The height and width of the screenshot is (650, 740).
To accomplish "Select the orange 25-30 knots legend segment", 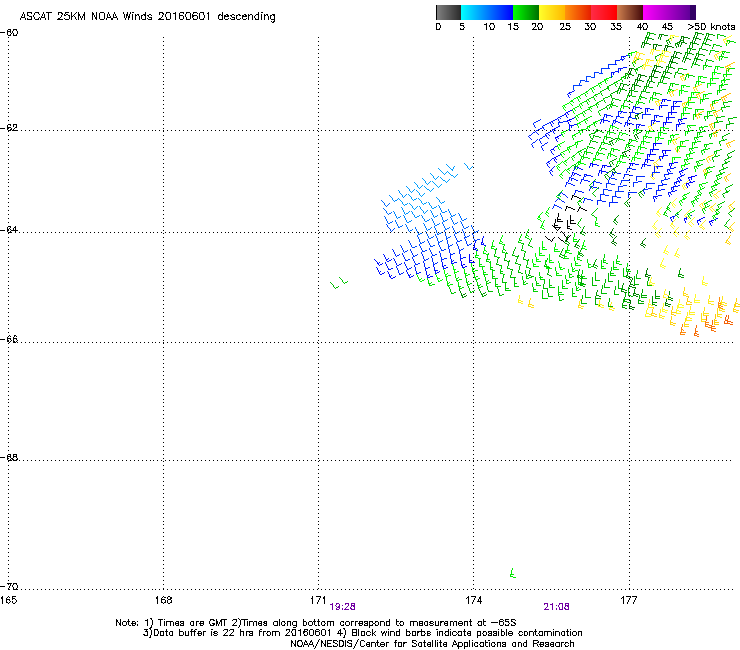I will pos(578,12).
